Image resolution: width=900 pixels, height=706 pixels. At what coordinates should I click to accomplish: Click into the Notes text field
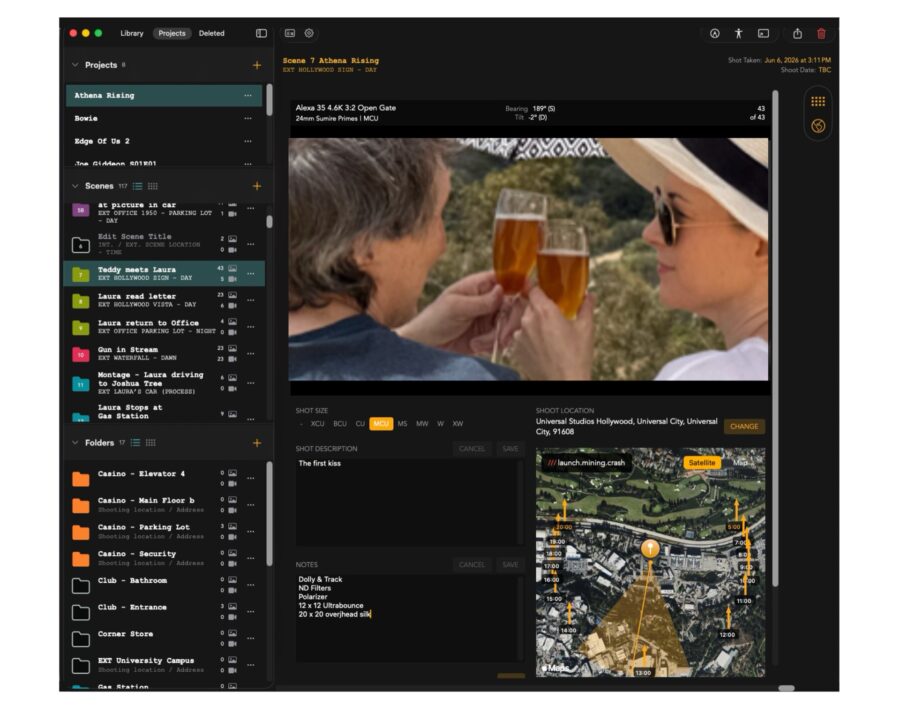pos(409,618)
